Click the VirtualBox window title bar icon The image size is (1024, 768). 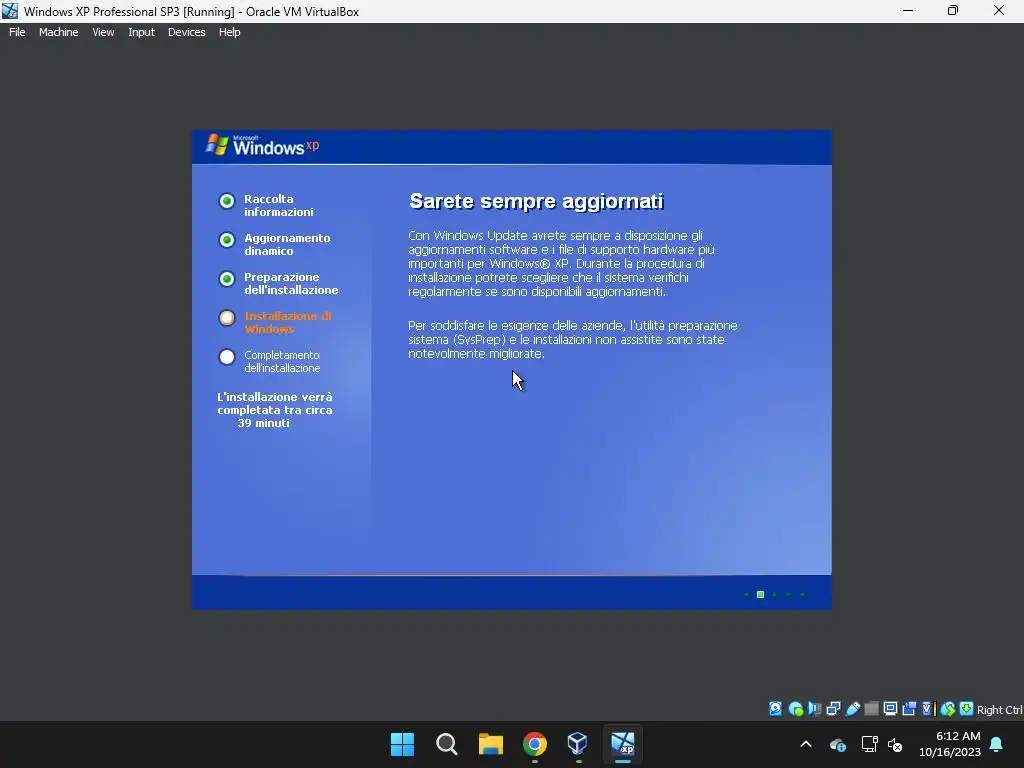pos(10,11)
